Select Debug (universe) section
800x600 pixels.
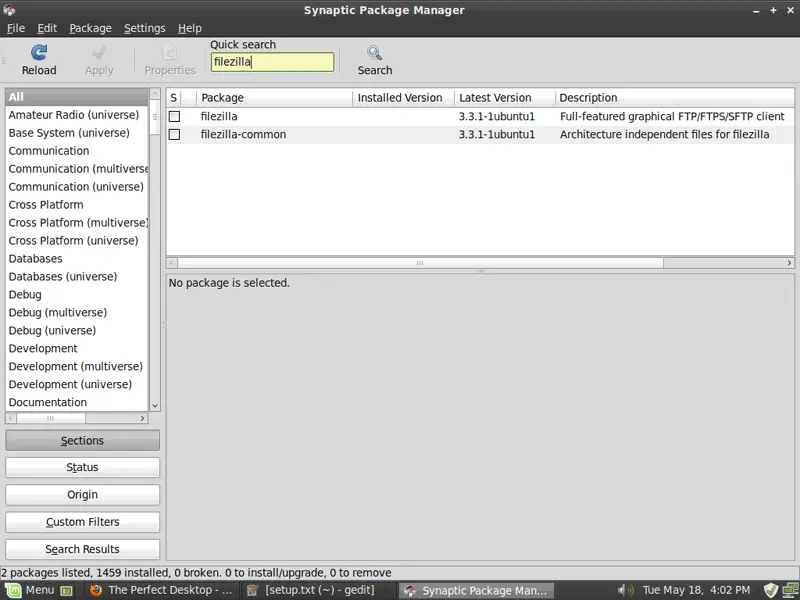(77, 330)
